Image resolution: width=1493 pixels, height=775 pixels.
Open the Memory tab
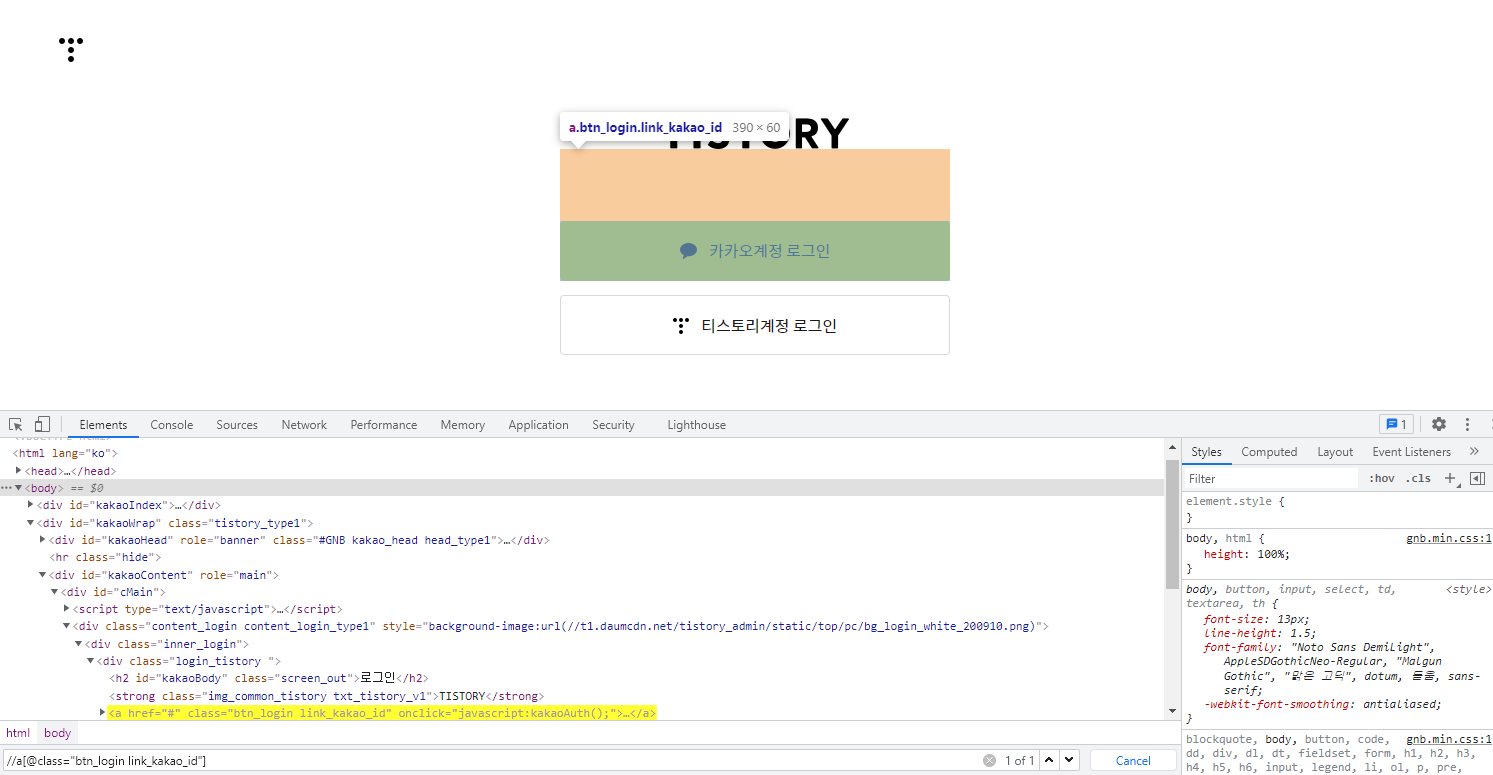463,424
